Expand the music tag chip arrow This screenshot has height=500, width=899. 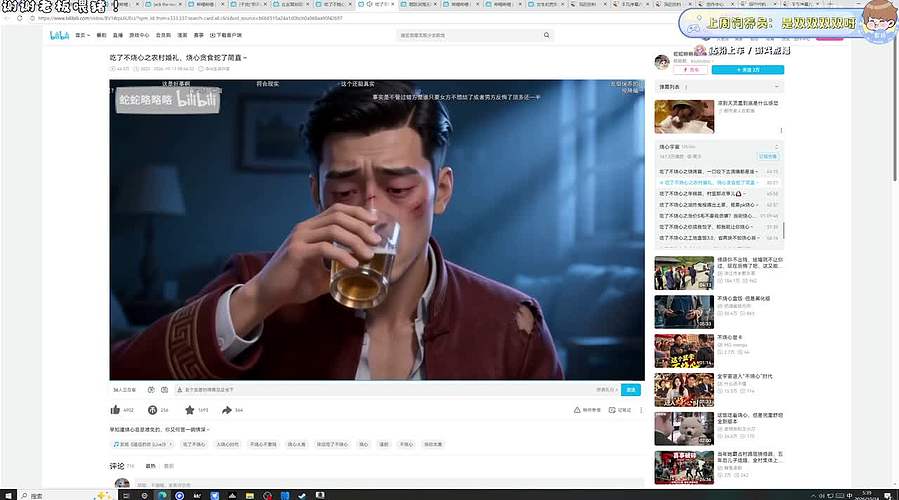170,444
